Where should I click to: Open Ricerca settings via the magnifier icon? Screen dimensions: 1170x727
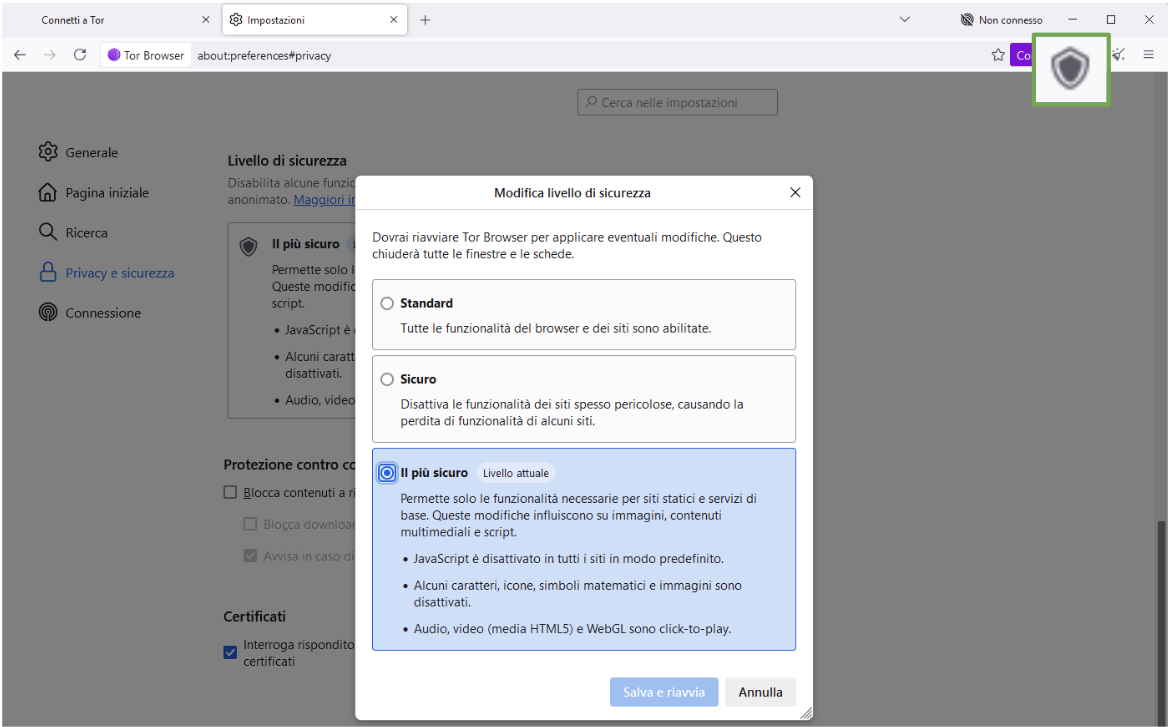[x=47, y=232]
